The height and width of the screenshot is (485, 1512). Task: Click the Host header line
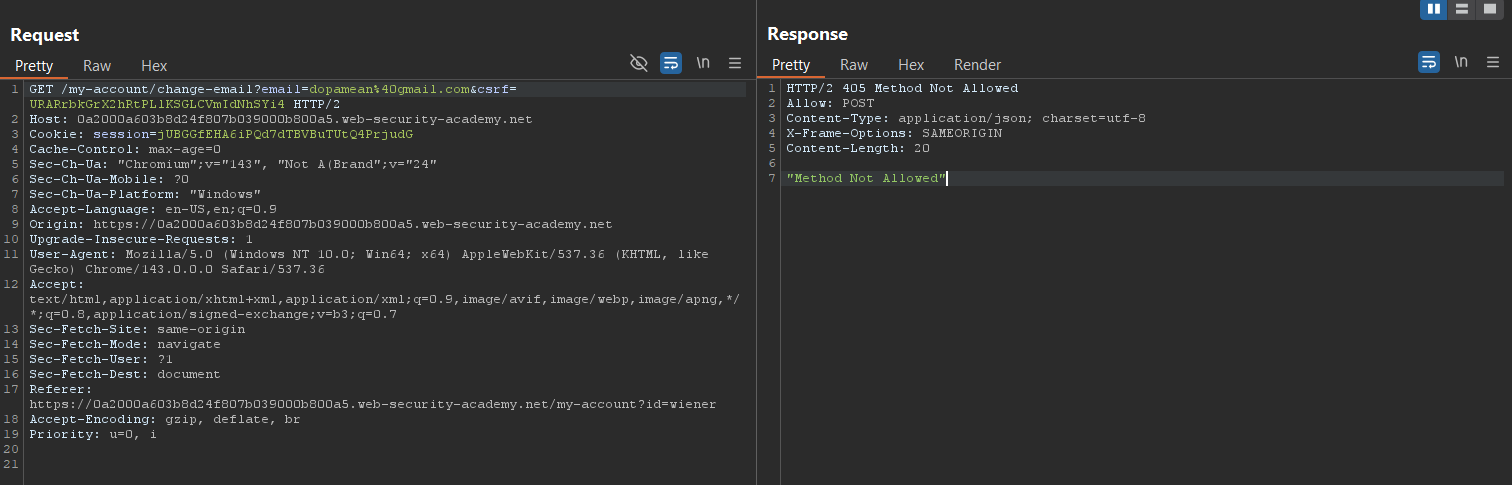tap(280, 119)
